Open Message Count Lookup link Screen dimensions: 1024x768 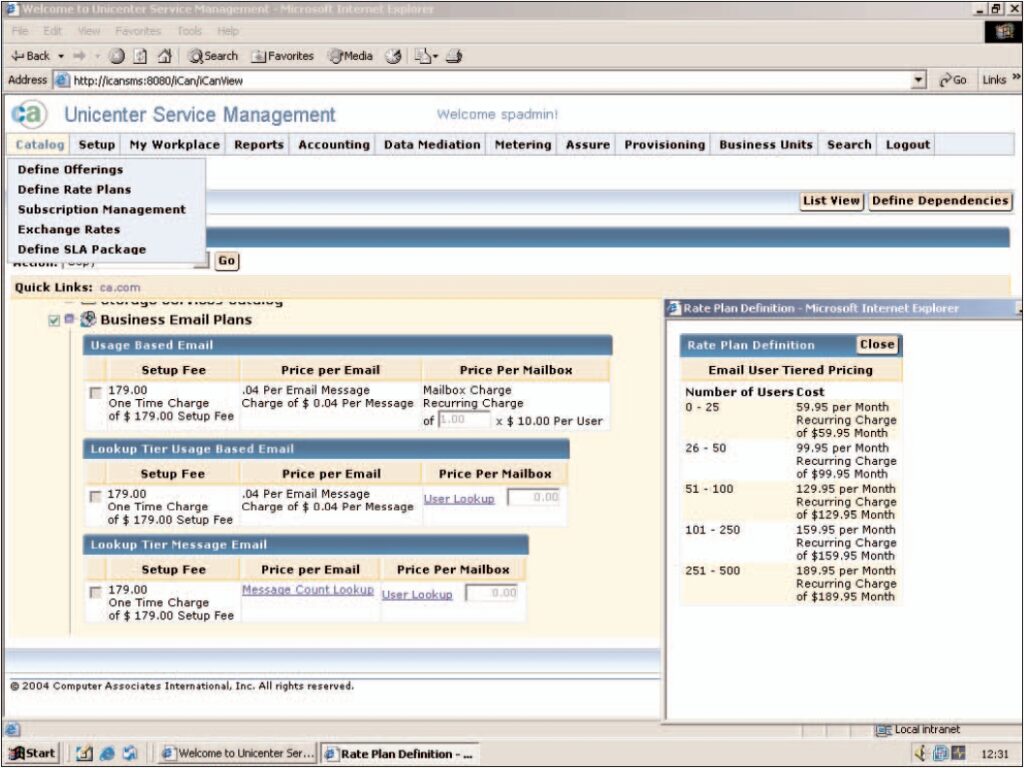click(308, 590)
